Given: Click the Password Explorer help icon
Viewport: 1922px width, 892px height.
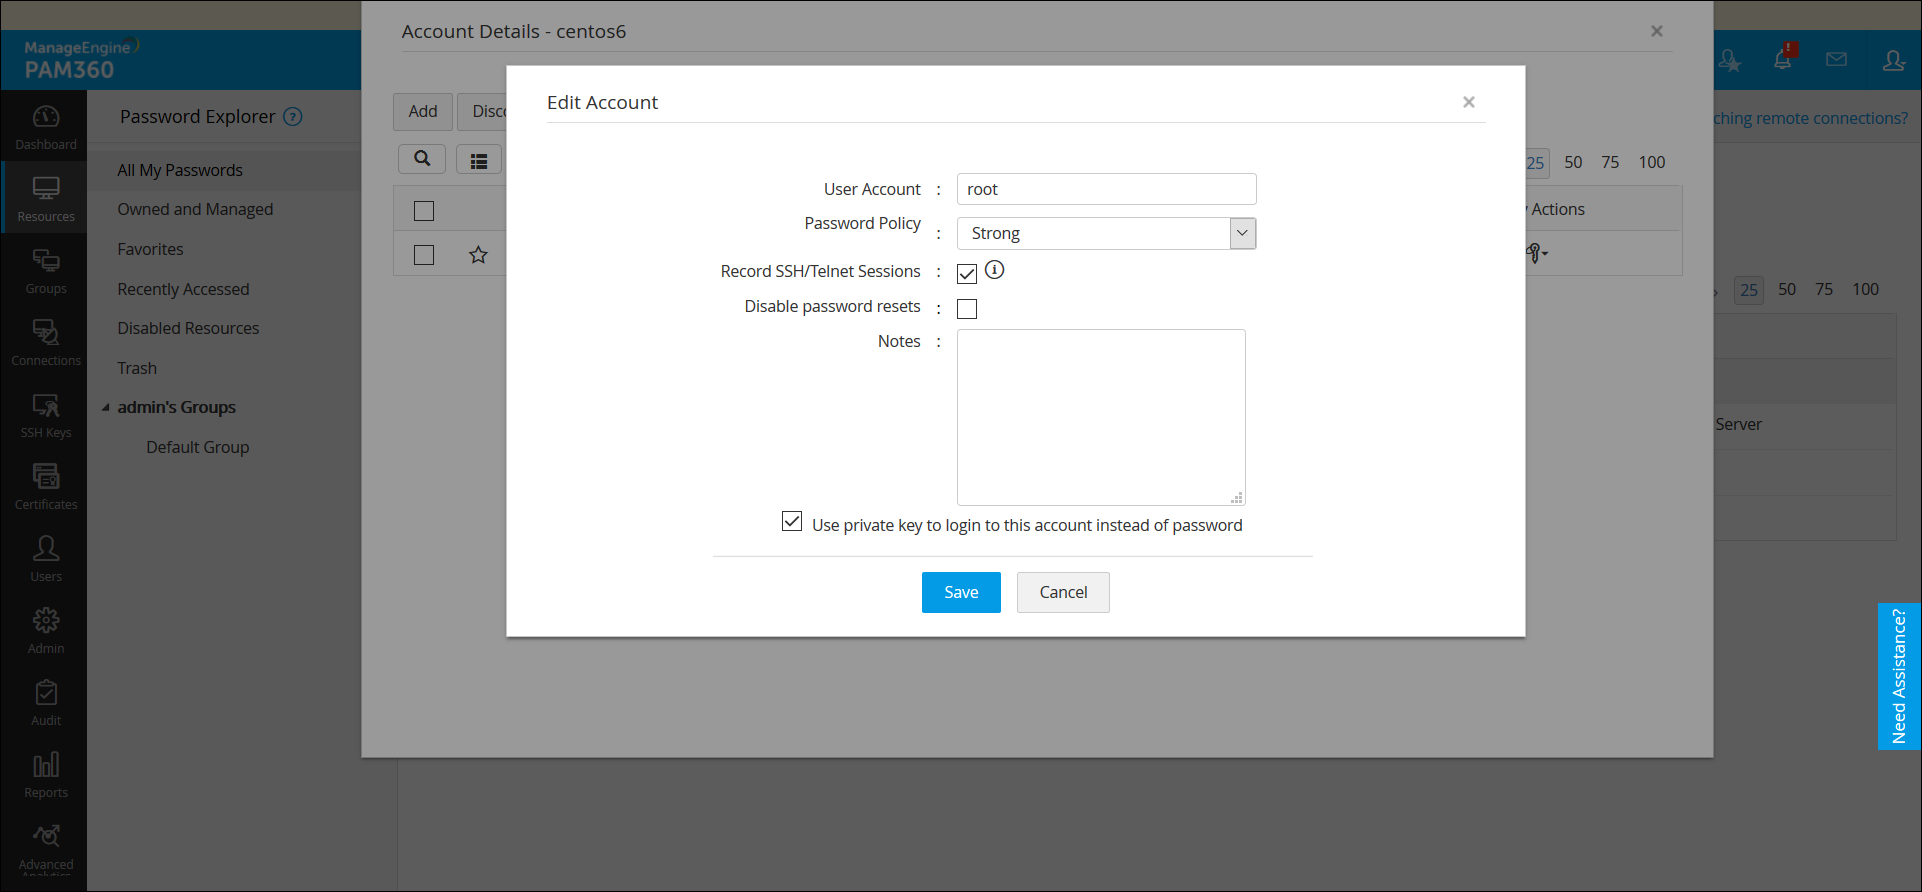Looking at the screenshot, I should click(x=292, y=117).
